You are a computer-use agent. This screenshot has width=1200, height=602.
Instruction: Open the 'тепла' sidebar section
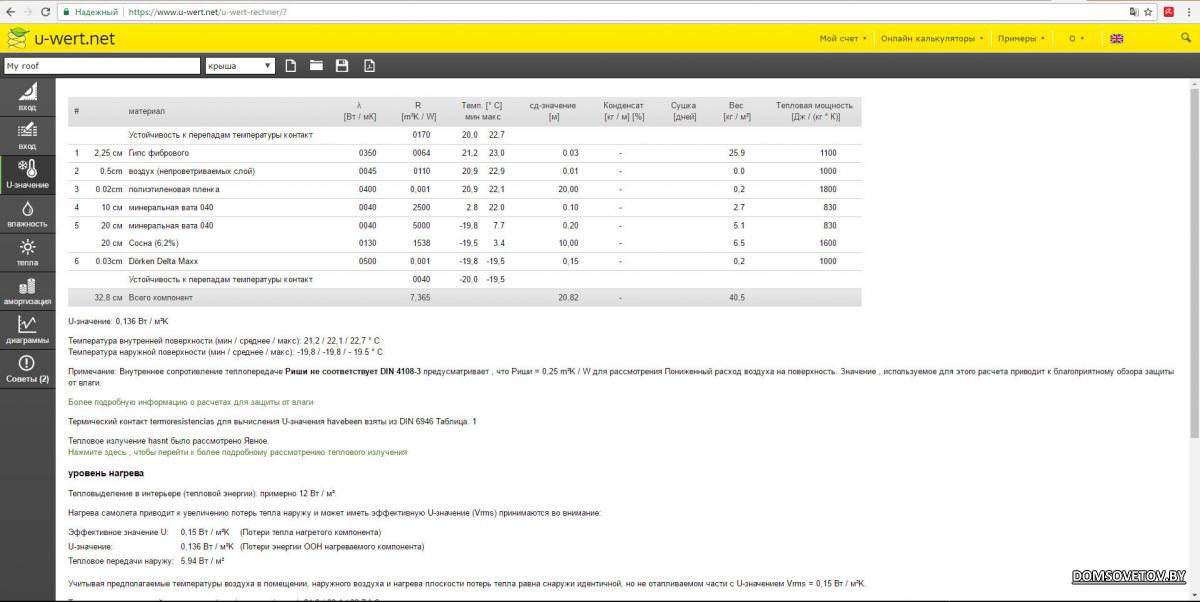point(27,252)
